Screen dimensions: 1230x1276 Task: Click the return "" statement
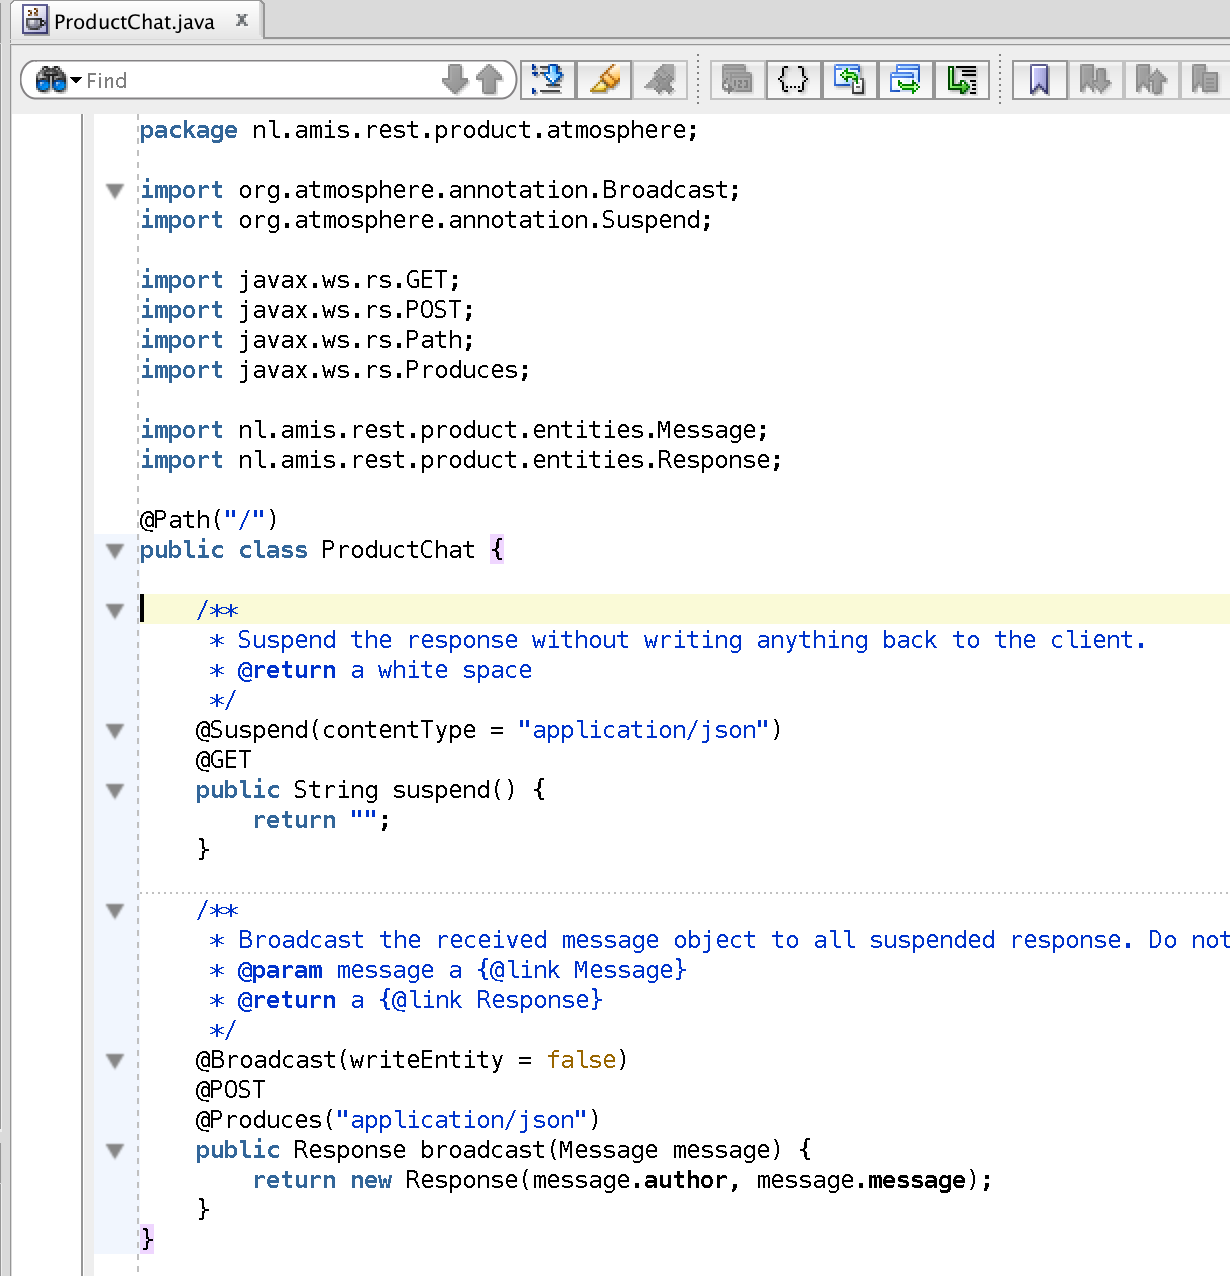pyautogui.click(x=321, y=820)
